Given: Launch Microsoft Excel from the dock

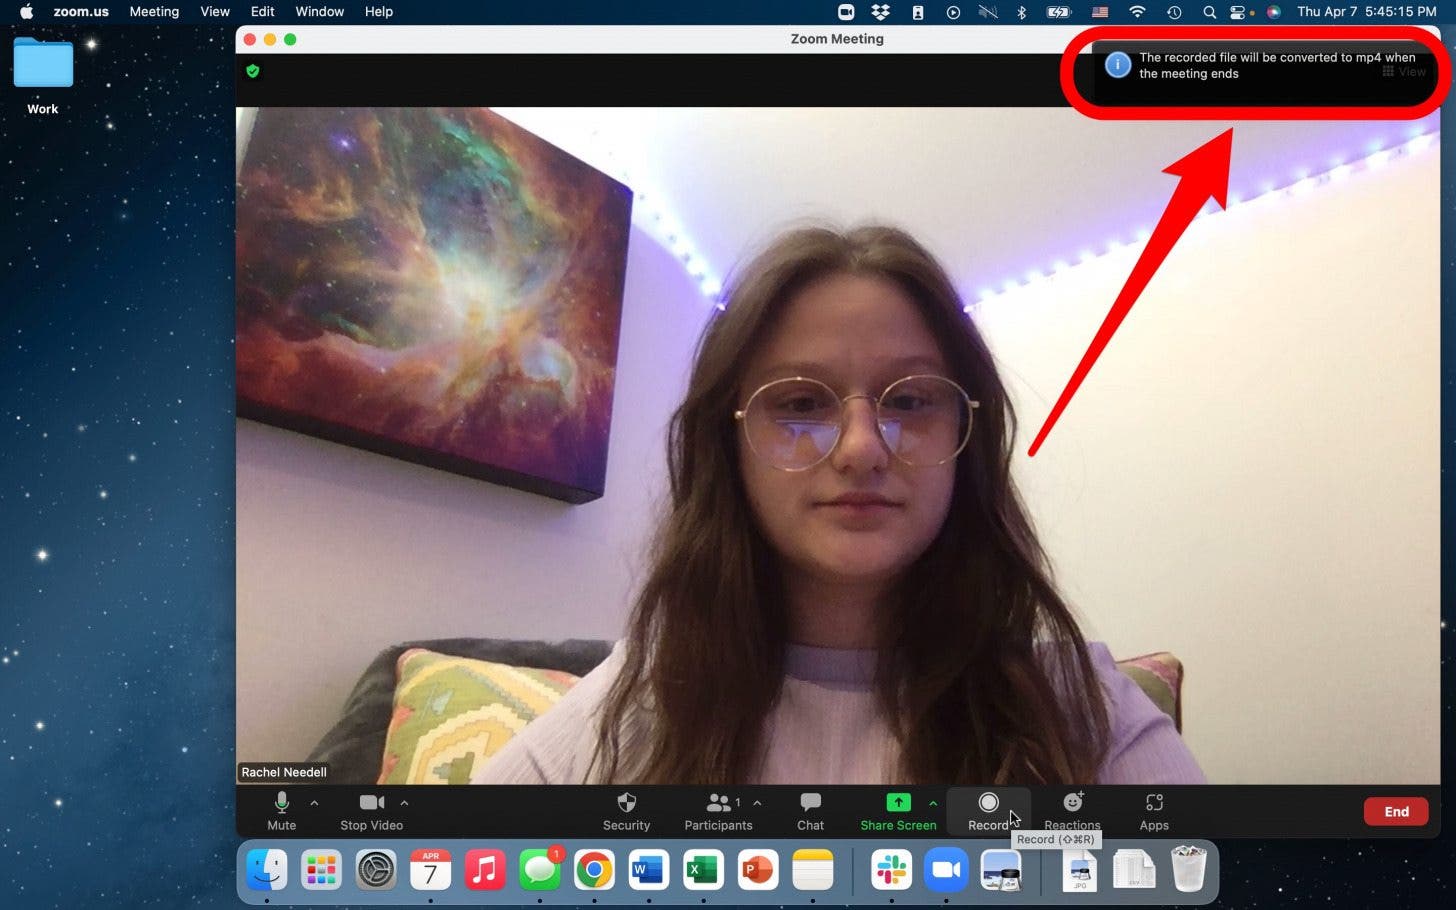Looking at the screenshot, I should 702,869.
